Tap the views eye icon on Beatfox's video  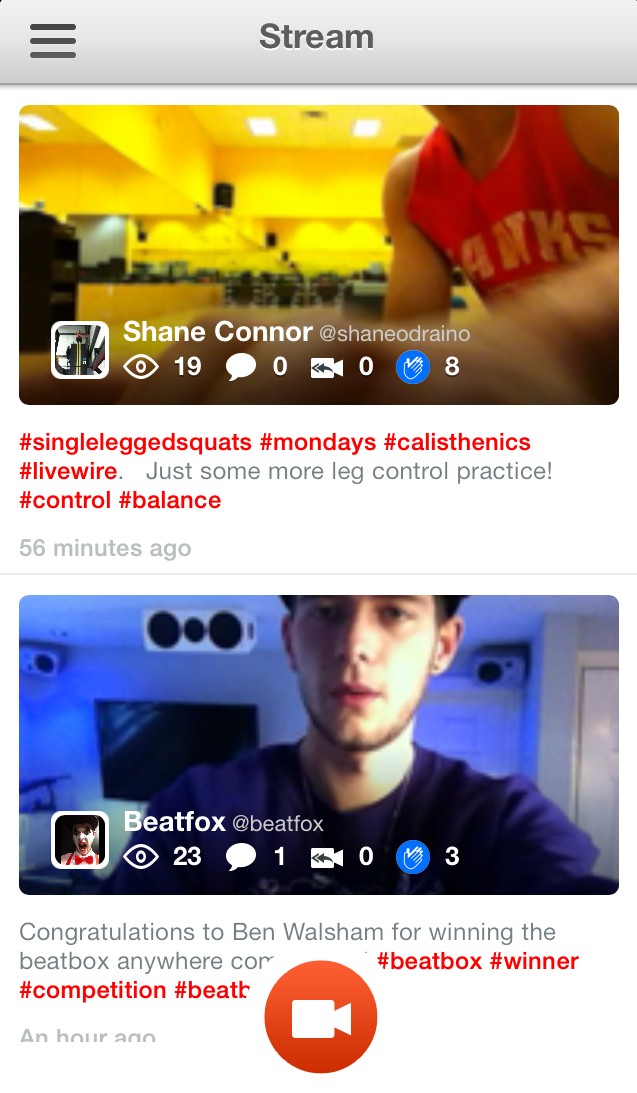click(x=141, y=857)
